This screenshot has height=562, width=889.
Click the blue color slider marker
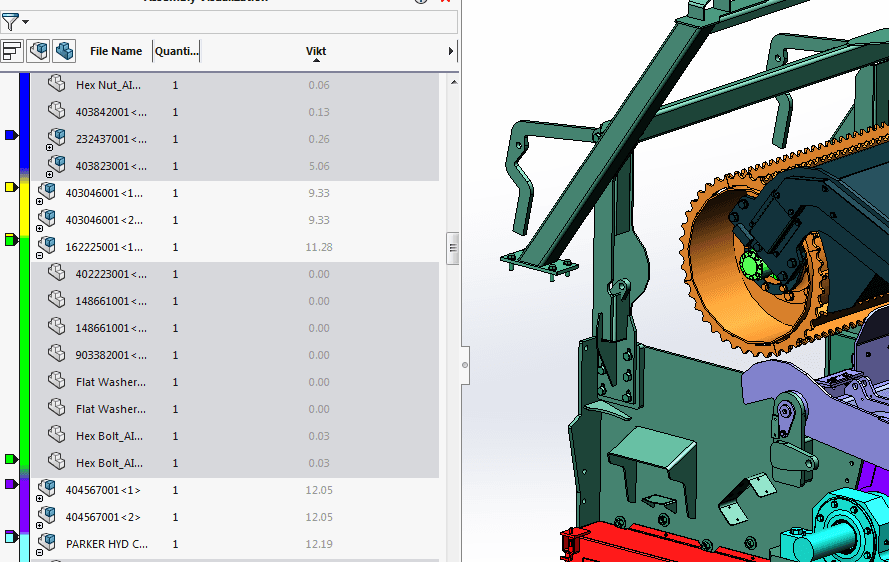click(x=11, y=134)
